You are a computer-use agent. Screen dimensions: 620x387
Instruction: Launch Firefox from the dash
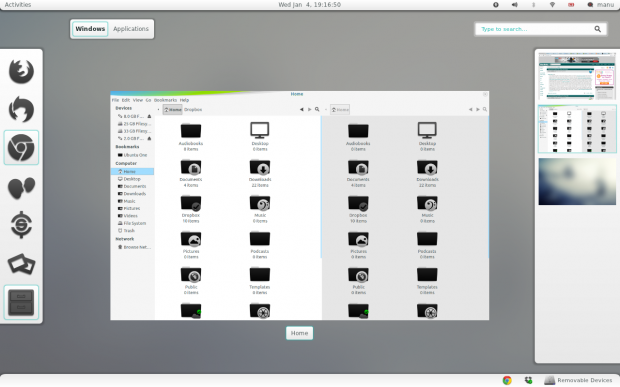click(x=21, y=71)
